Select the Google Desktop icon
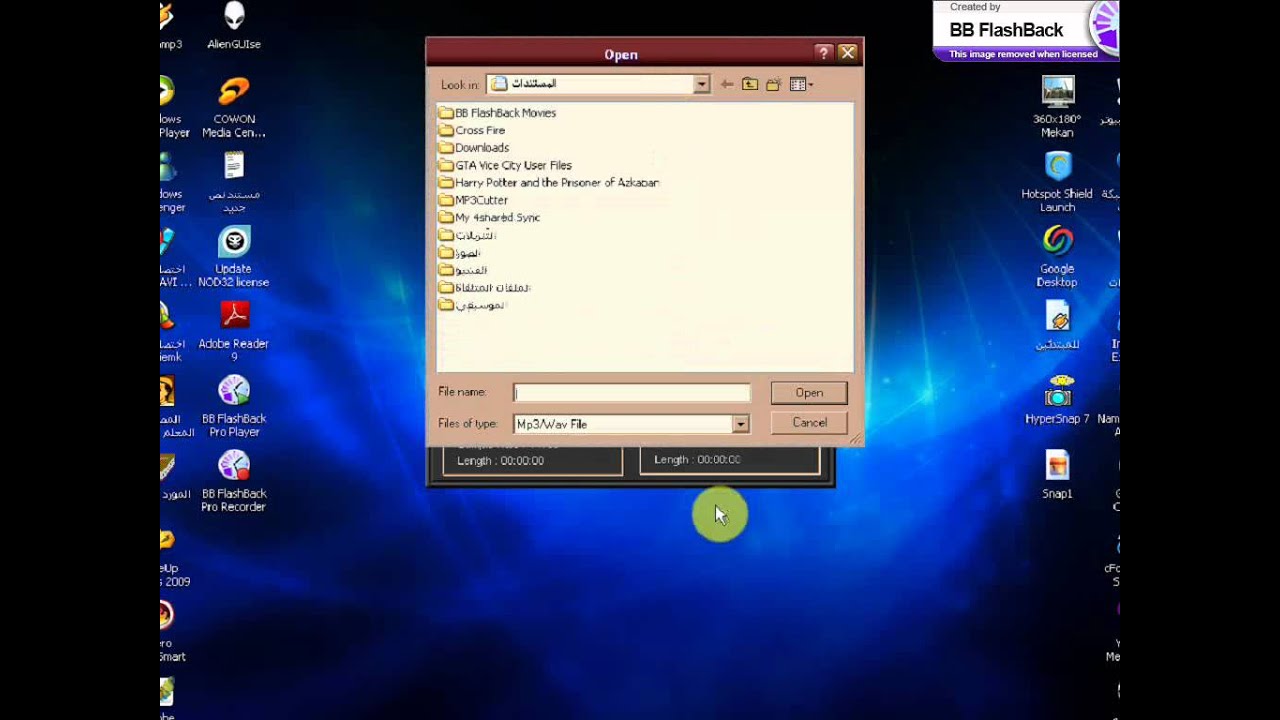Image resolution: width=1280 pixels, height=720 pixels. coord(1057,257)
